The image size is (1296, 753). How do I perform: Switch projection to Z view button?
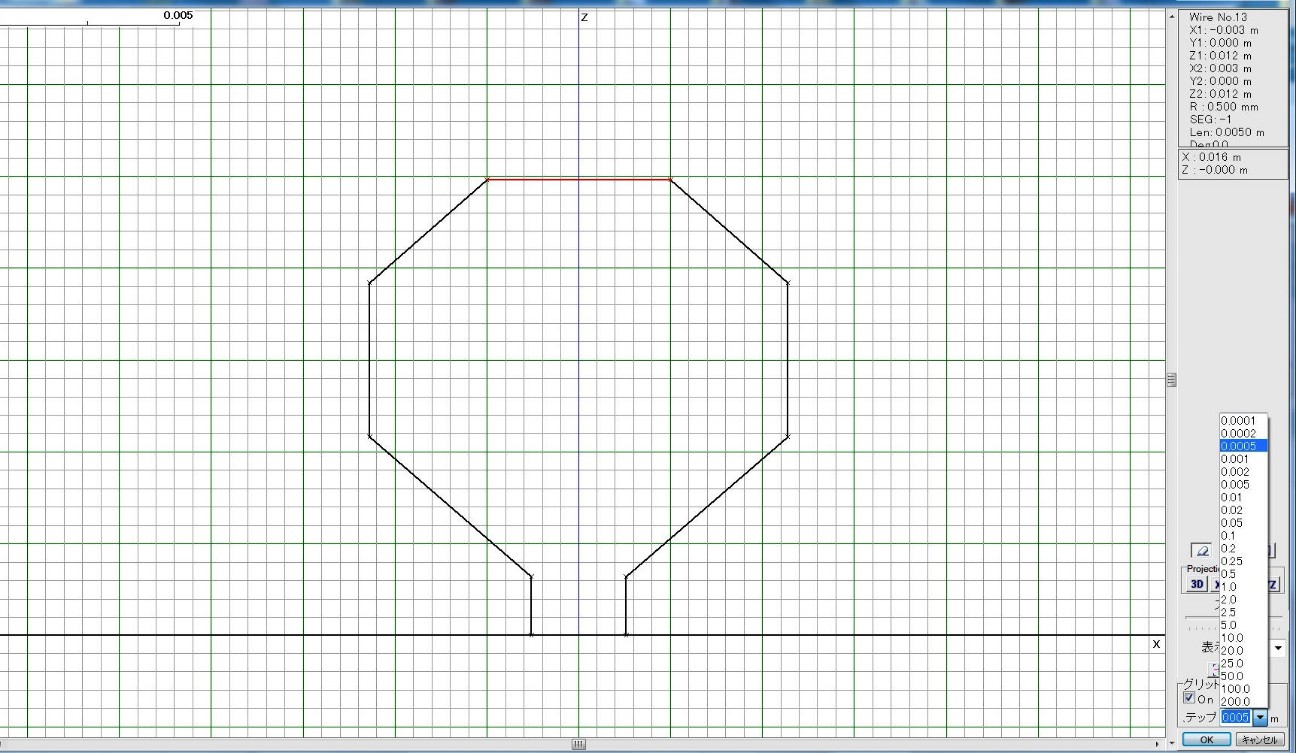point(1272,583)
